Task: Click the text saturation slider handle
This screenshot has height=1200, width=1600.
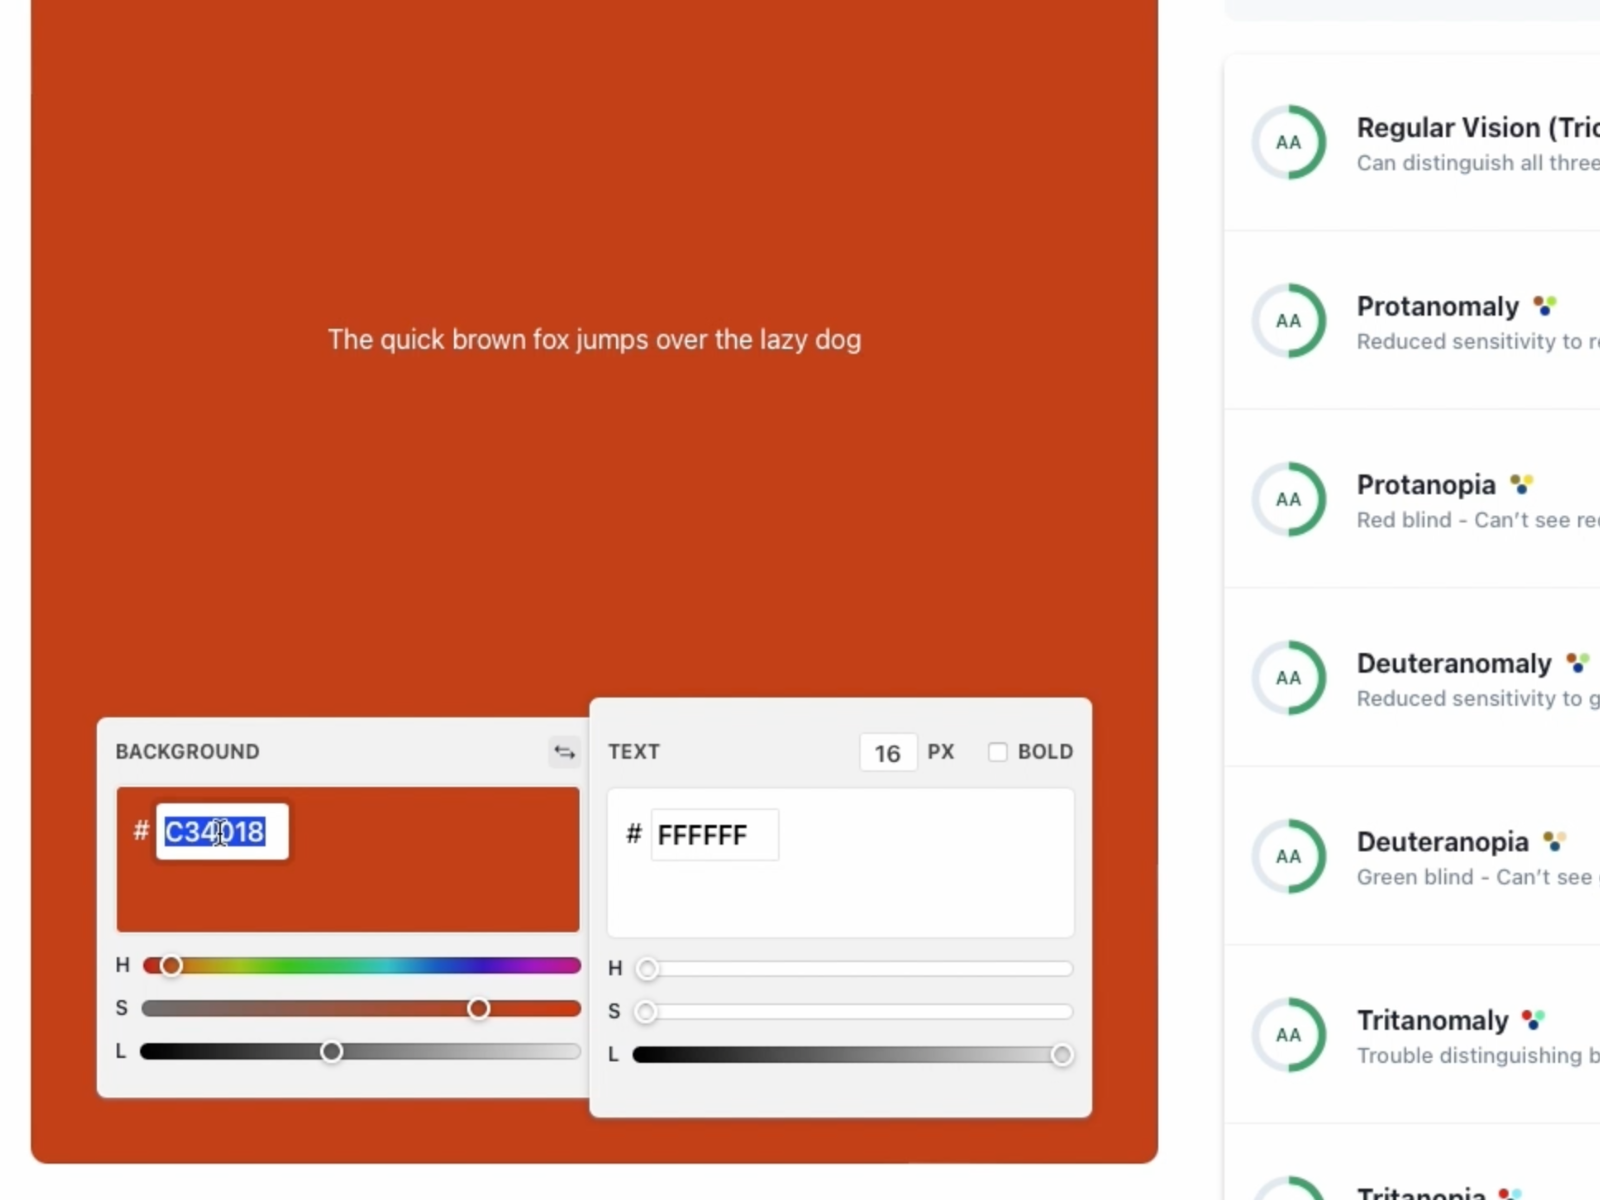Action: click(647, 1012)
